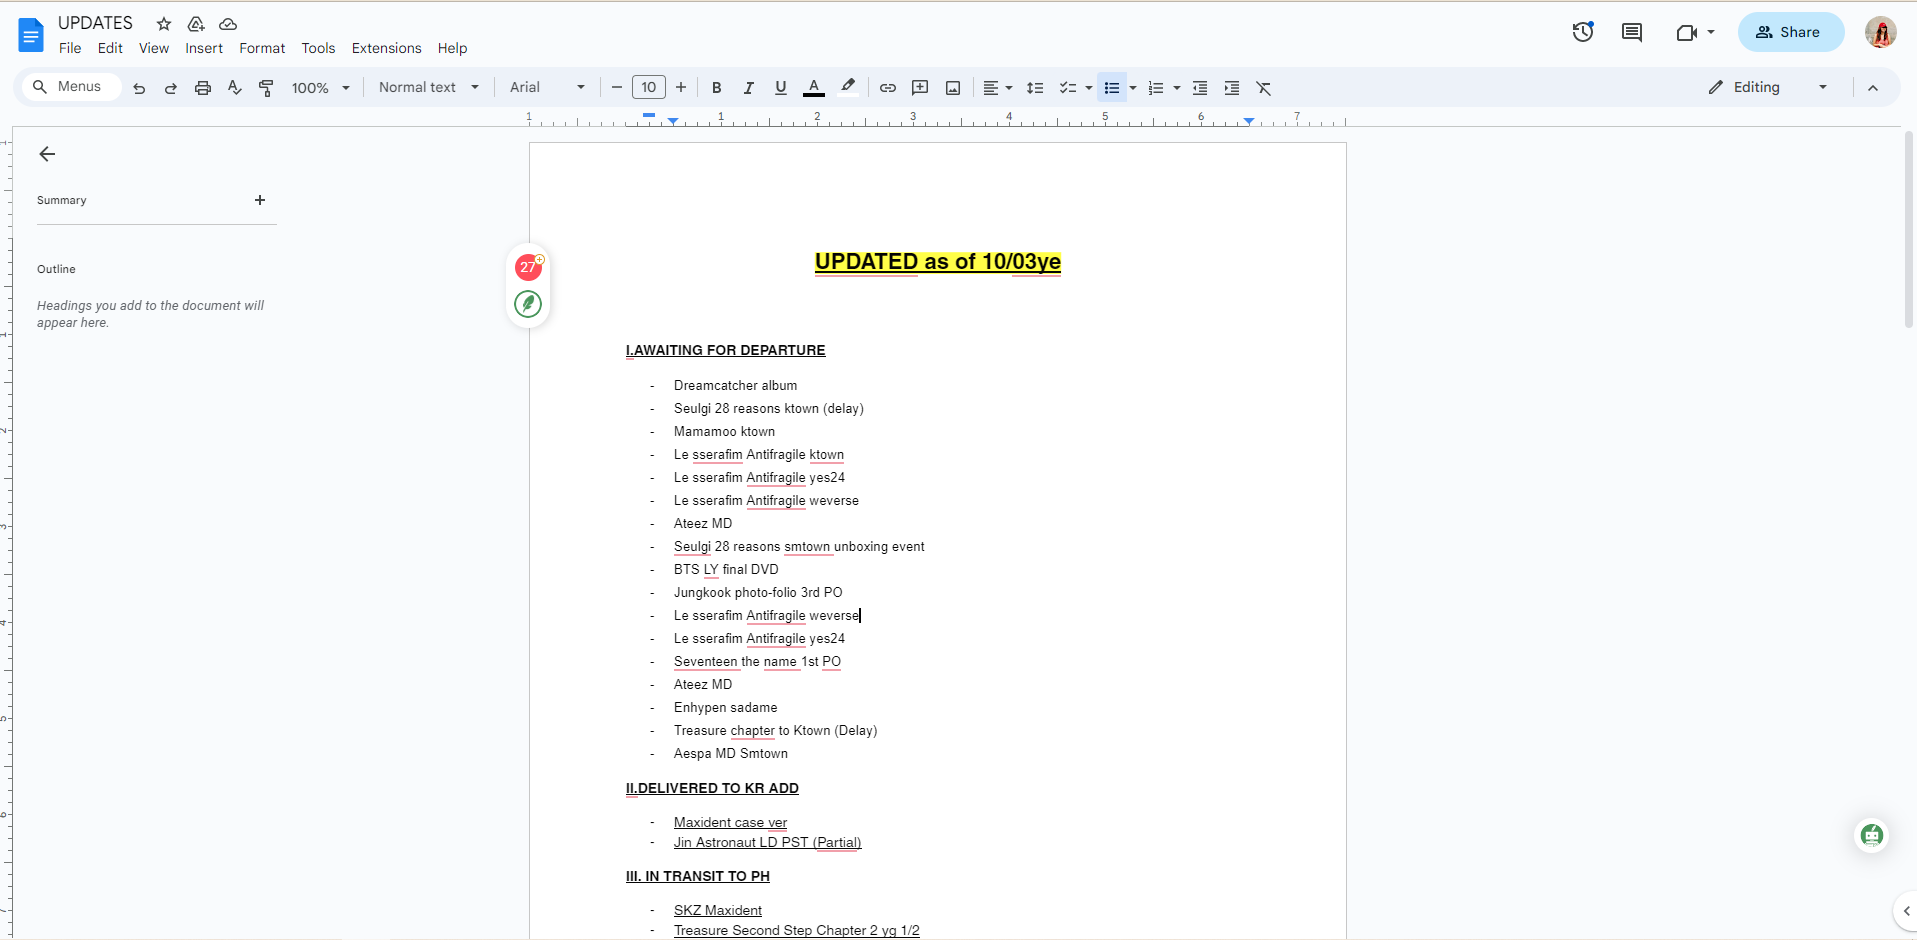Increase indent of selected text
This screenshot has width=1917, height=940.
1232,88
